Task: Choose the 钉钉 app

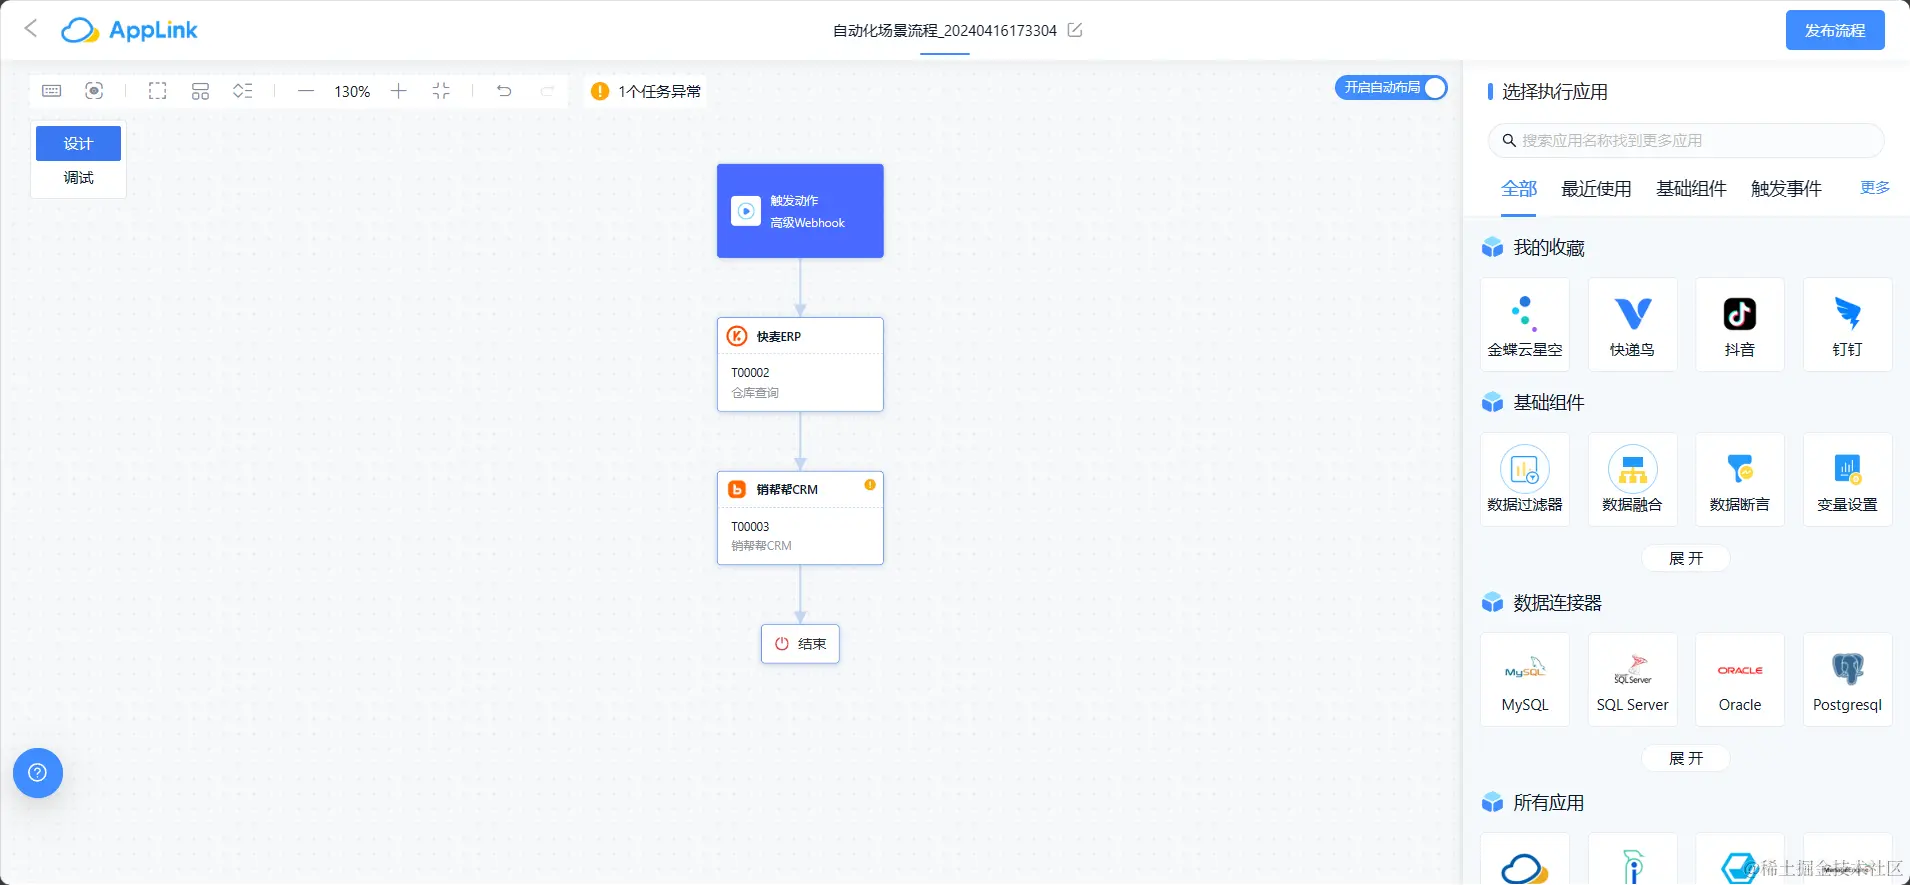Action: coord(1847,325)
